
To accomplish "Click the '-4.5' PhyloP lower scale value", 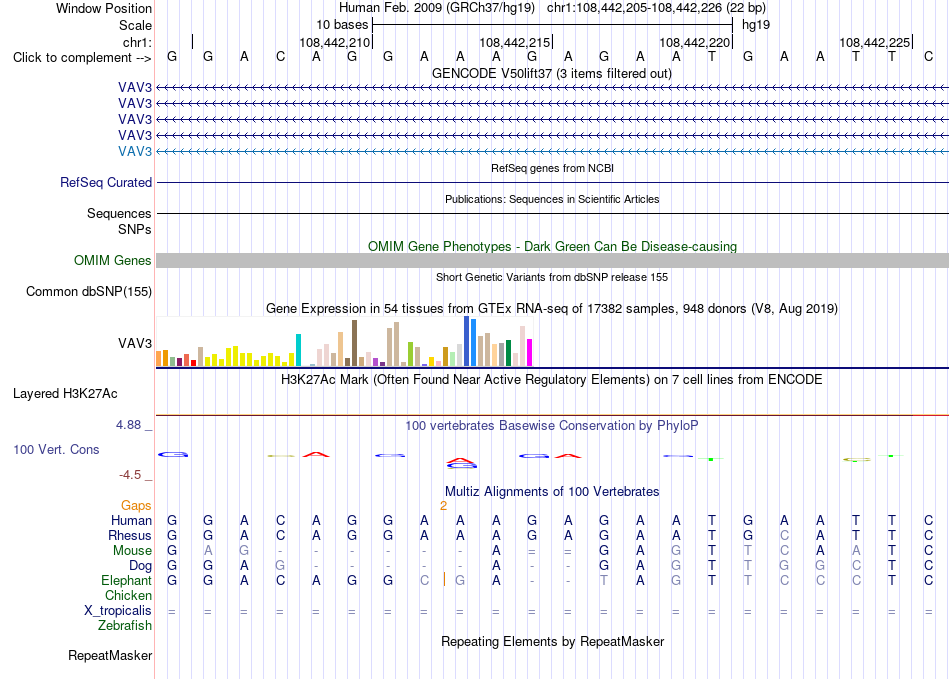I will [130, 475].
